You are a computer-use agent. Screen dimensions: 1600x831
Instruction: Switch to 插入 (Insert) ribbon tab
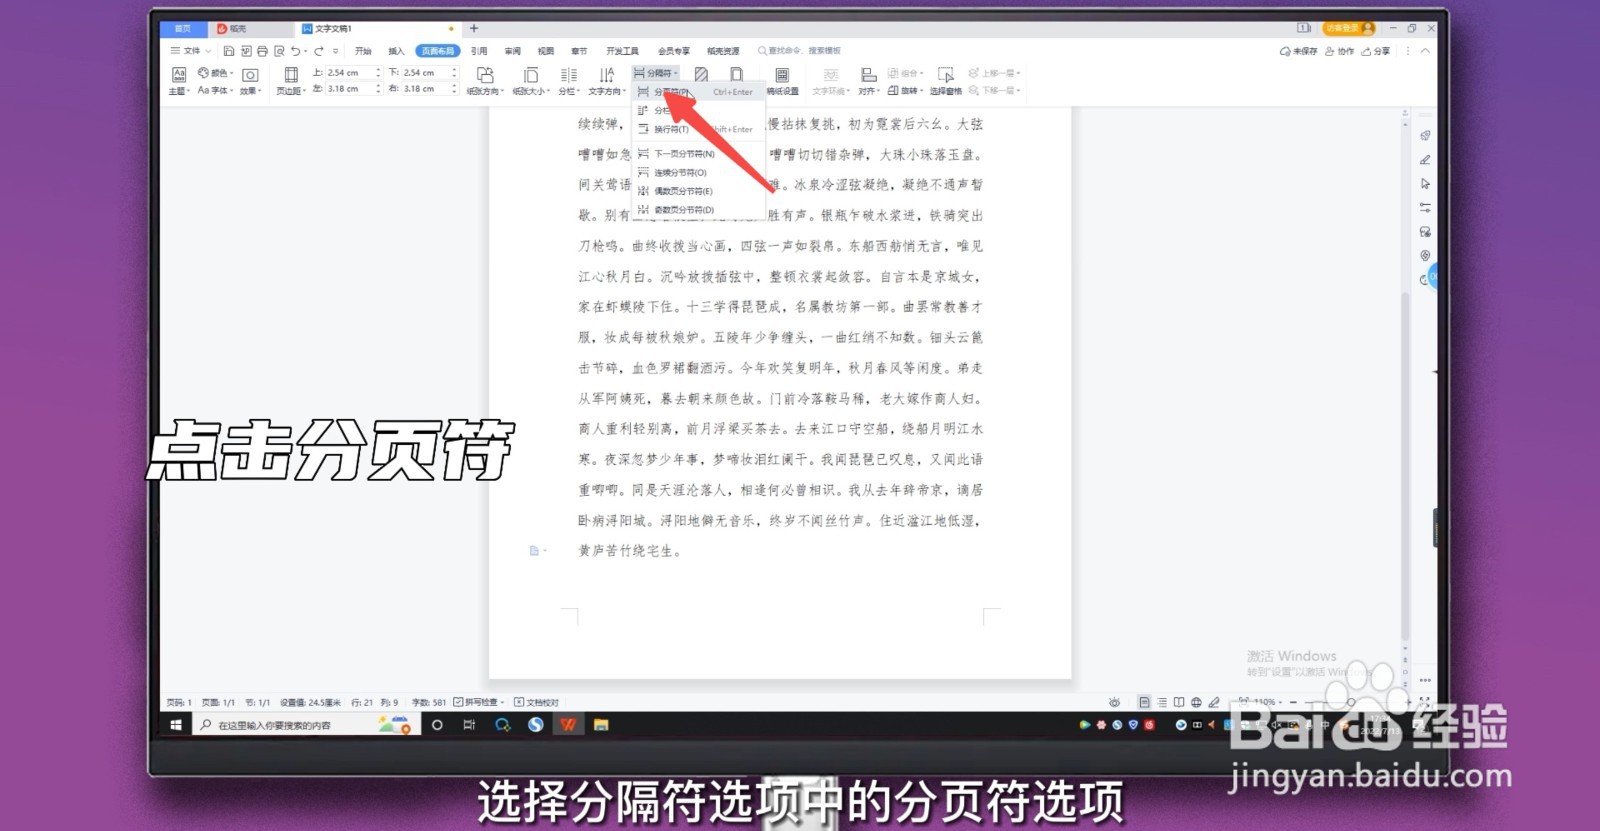click(396, 51)
